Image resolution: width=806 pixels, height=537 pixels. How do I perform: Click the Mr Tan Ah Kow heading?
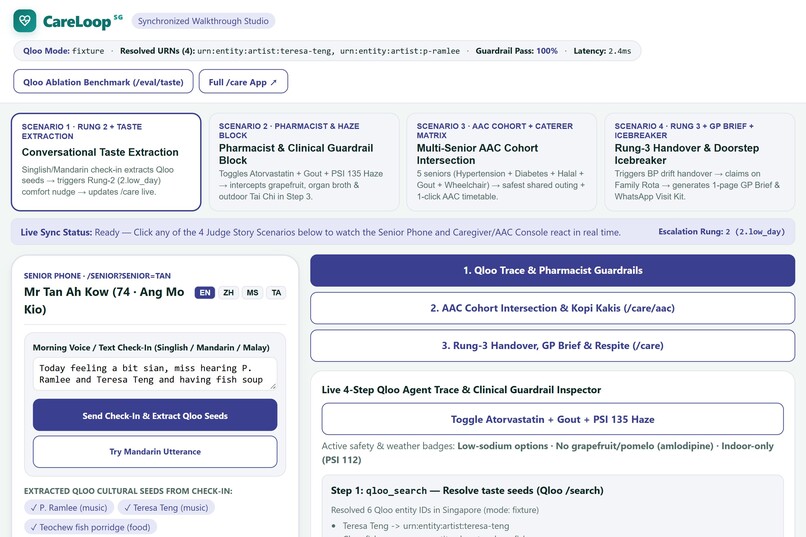tap(104, 301)
